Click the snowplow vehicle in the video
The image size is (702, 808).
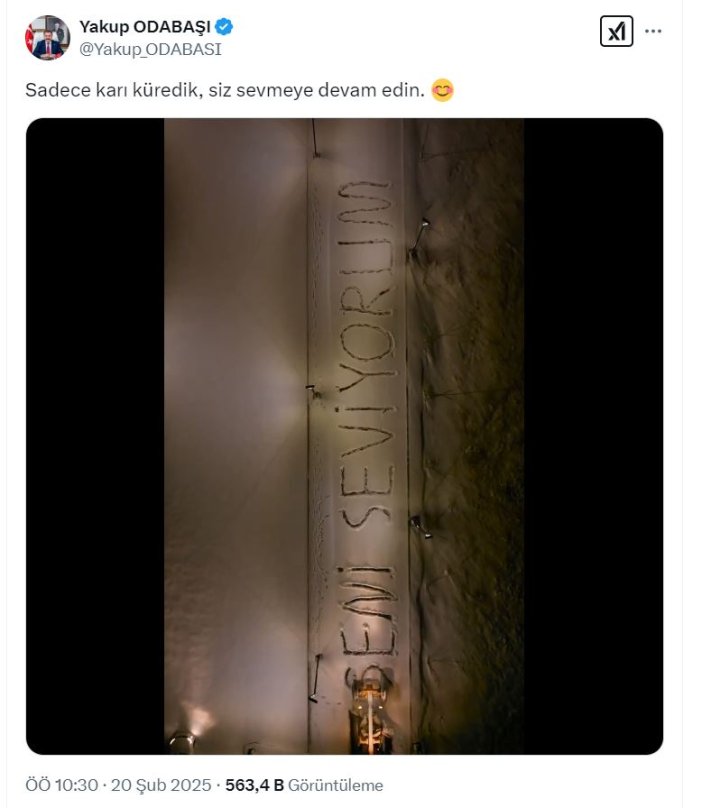(x=370, y=714)
